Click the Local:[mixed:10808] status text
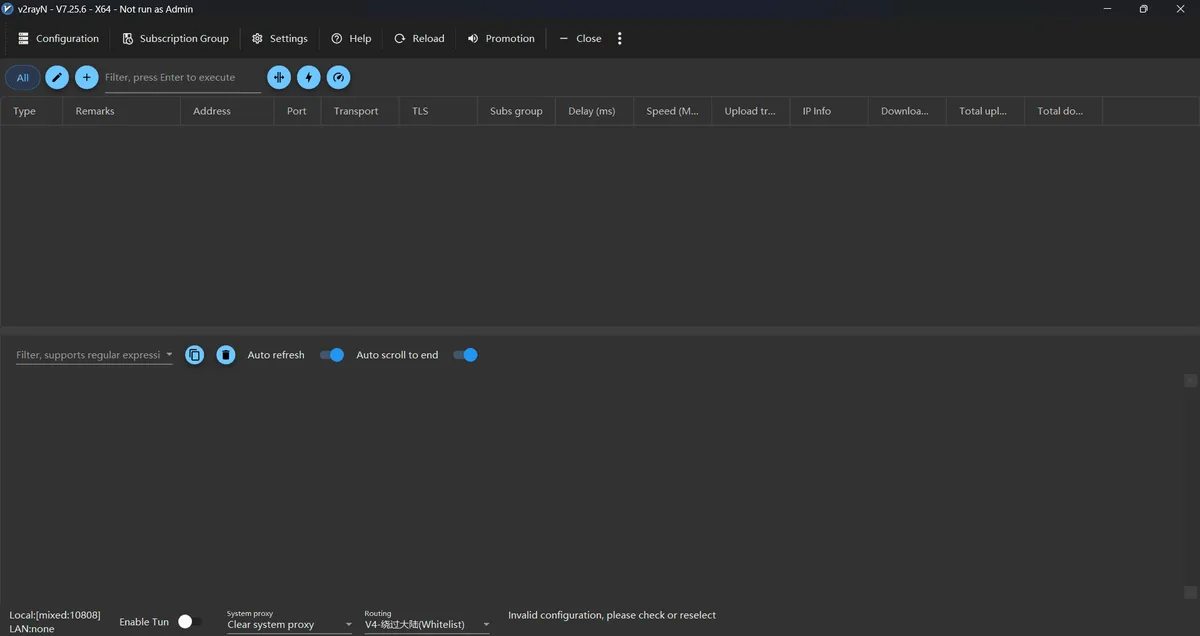The width and height of the screenshot is (1200, 636). point(55,615)
